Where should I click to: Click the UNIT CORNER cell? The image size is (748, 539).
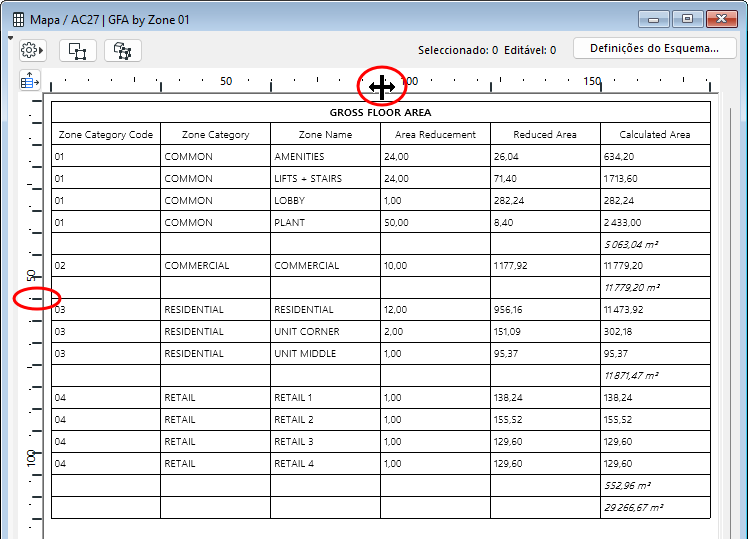click(x=325, y=332)
